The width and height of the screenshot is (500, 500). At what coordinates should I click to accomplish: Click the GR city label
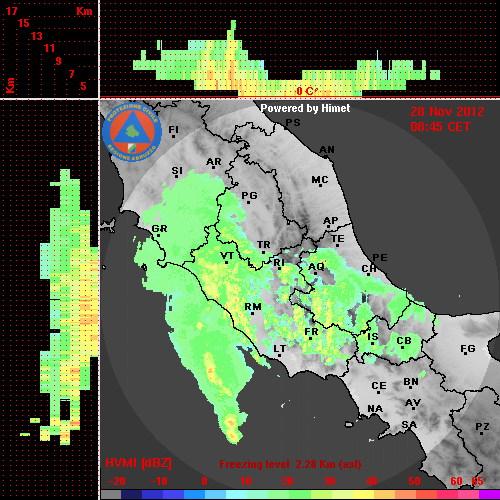tap(159, 229)
